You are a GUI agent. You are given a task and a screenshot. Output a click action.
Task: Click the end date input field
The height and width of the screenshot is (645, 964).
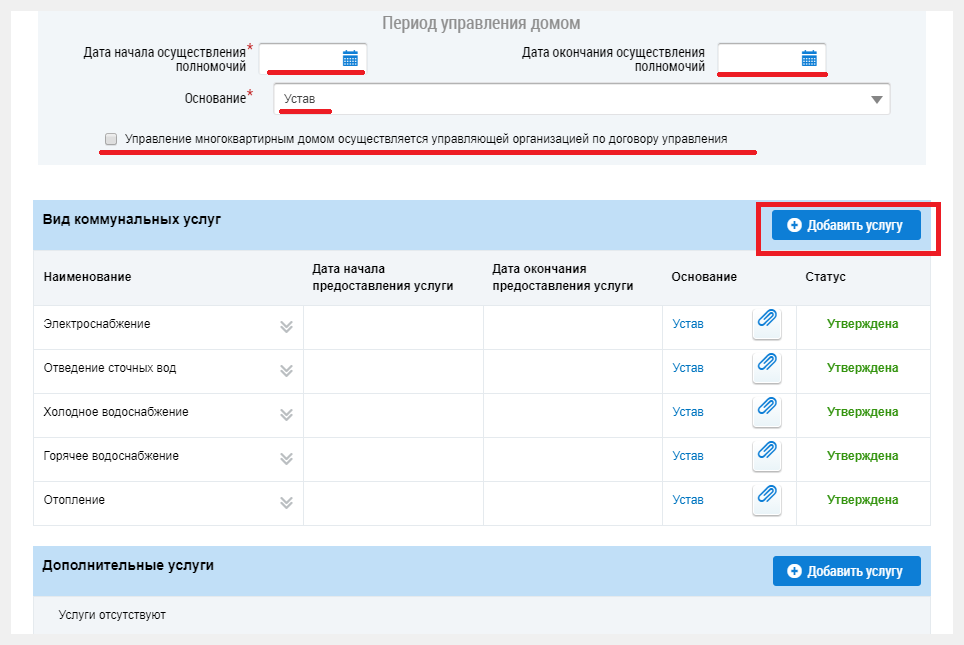tap(760, 58)
